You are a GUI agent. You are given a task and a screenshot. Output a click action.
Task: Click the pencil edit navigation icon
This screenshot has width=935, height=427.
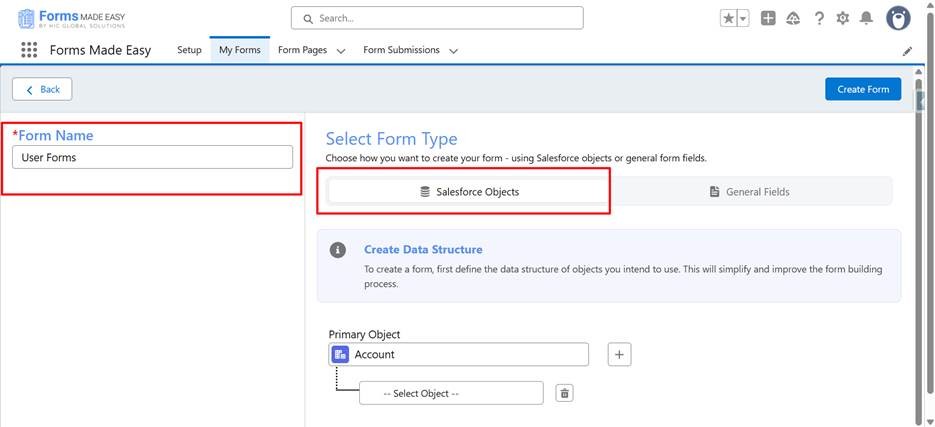click(907, 50)
